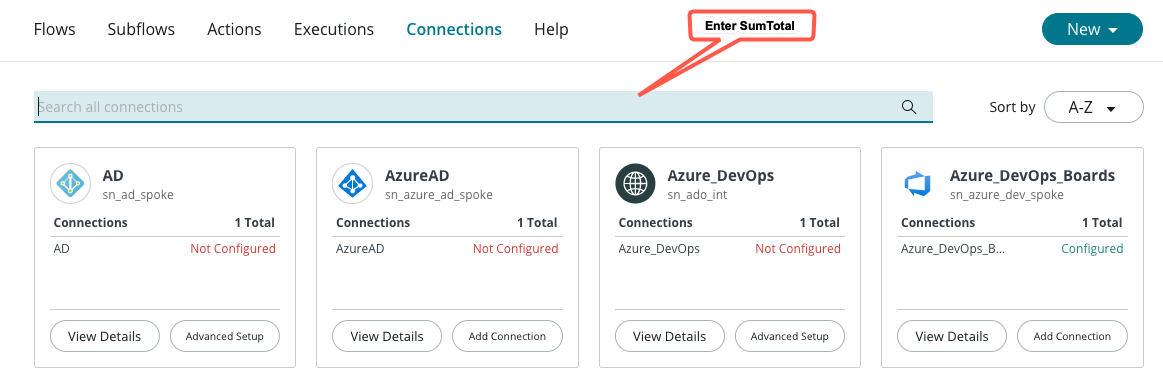1163x381 pixels.
Task: Click the AzureAD card title
Action: tap(417, 176)
